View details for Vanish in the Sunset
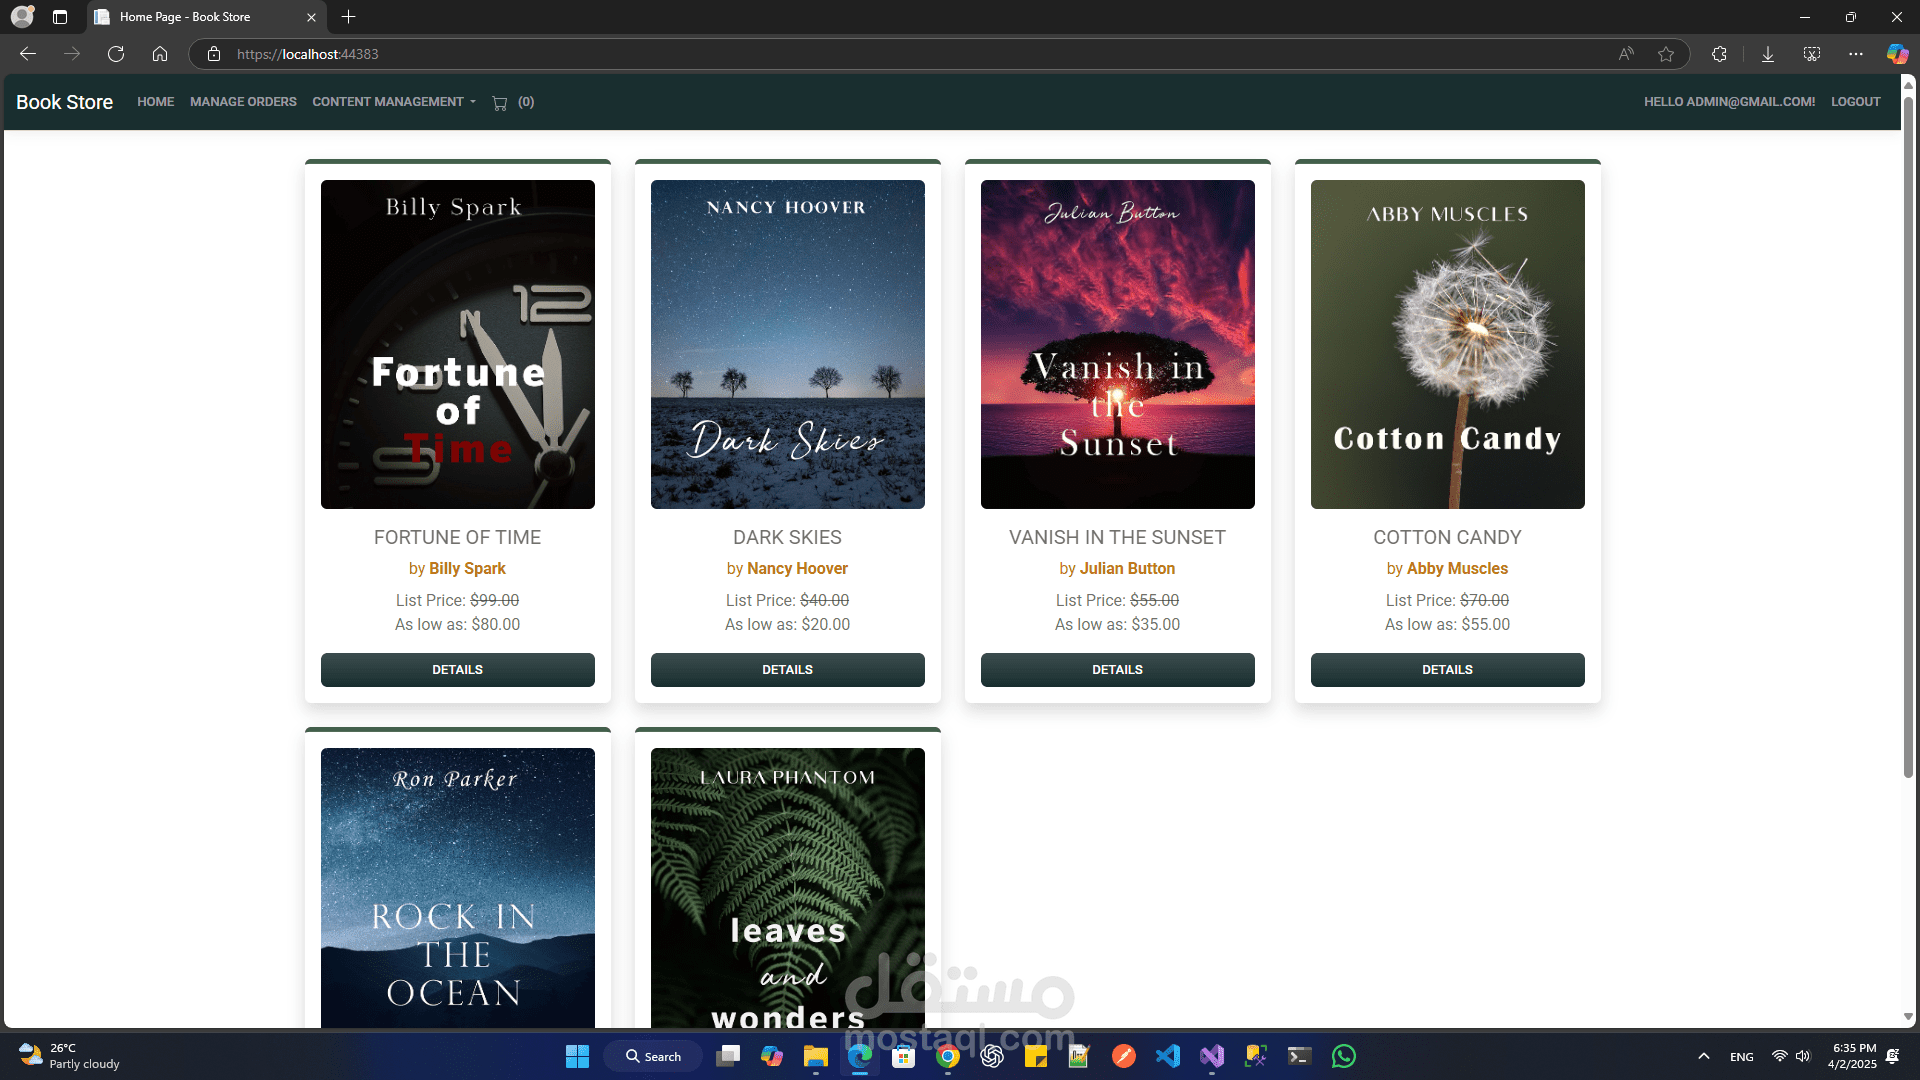This screenshot has width=1920, height=1080. tap(1118, 670)
